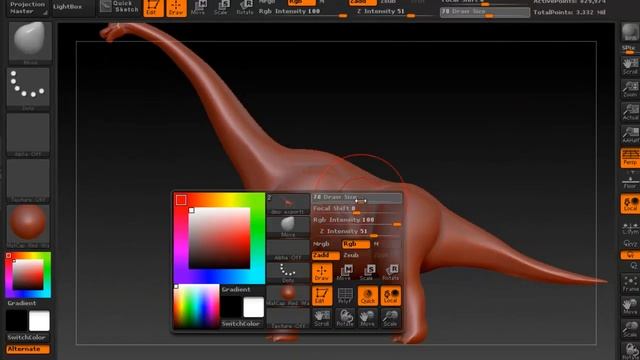The width and height of the screenshot is (640, 360).
Task: Toggle Zadd in the popup panel
Action: (x=326, y=256)
